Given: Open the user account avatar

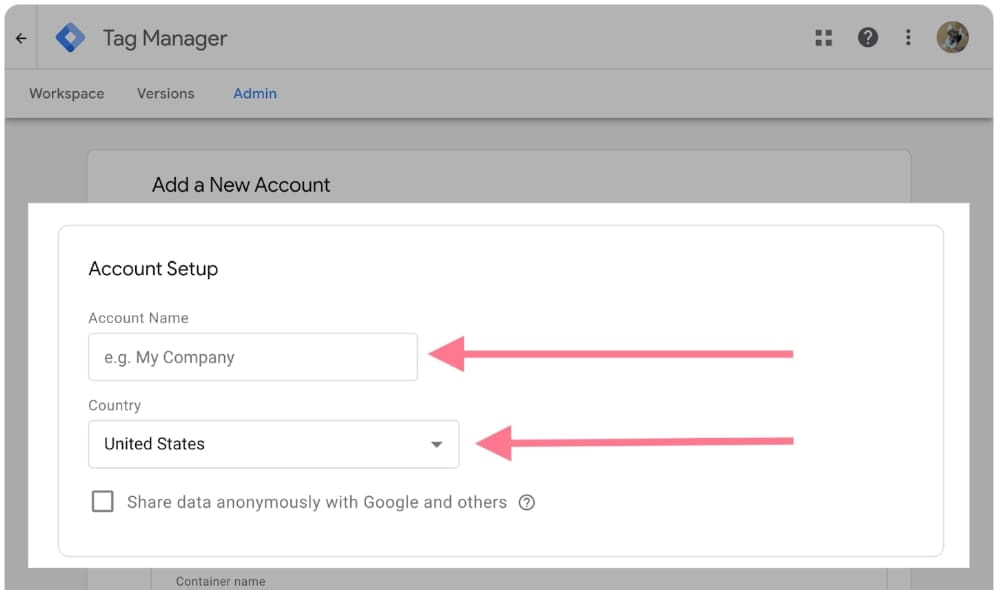Looking at the screenshot, I should [952, 38].
